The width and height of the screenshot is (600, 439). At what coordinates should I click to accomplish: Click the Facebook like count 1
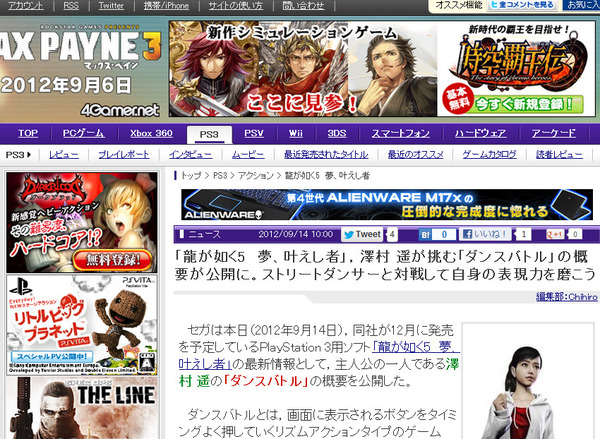pyautogui.click(x=523, y=234)
